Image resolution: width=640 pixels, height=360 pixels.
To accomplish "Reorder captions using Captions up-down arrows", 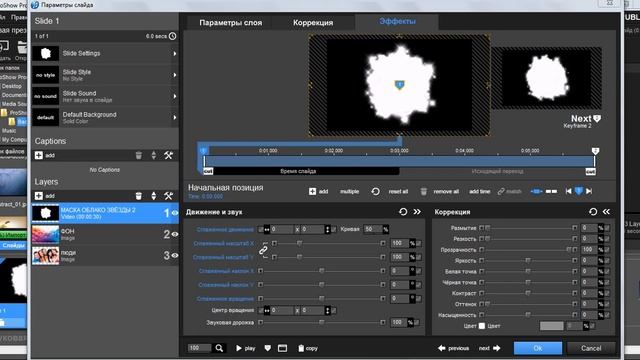I will click(x=153, y=155).
